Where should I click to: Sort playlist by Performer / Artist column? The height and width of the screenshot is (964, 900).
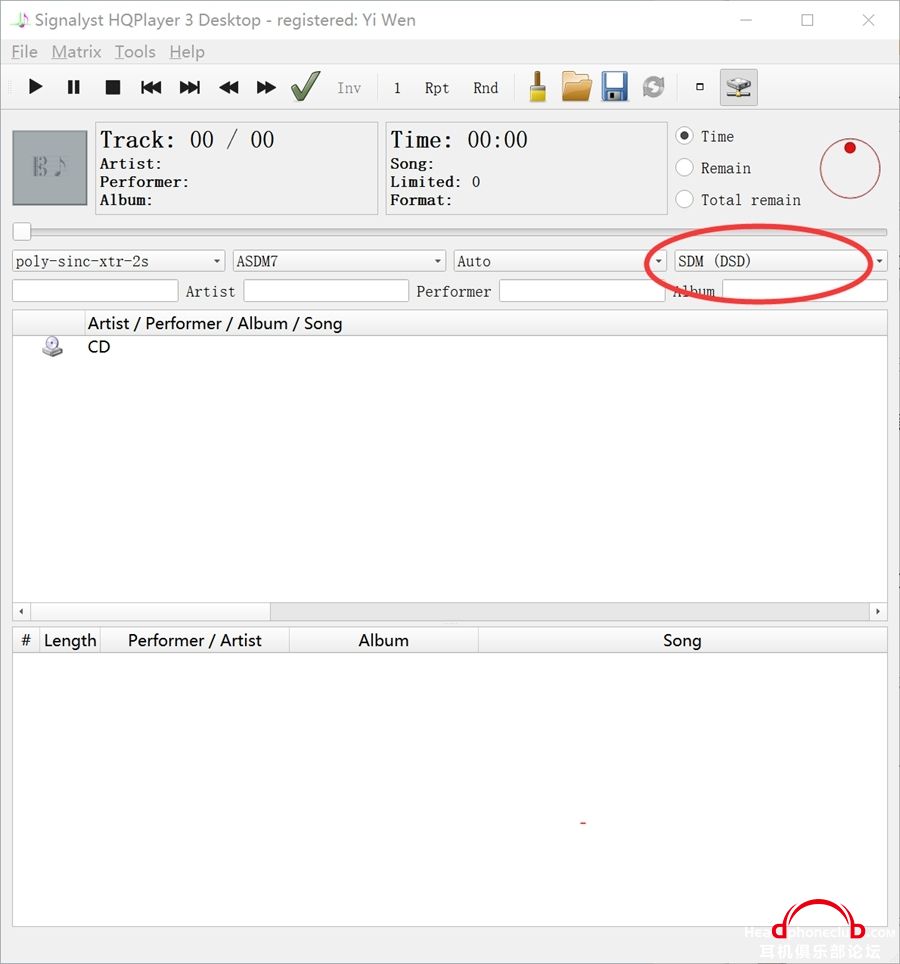(195, 641)
